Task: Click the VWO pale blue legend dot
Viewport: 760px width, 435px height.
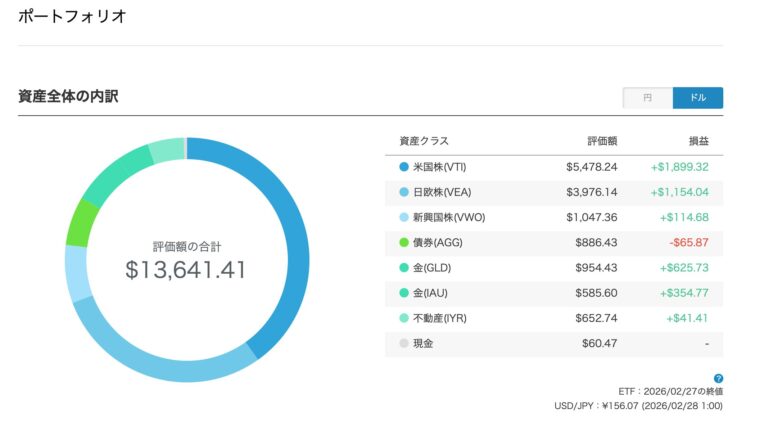Action: point(403,217)
